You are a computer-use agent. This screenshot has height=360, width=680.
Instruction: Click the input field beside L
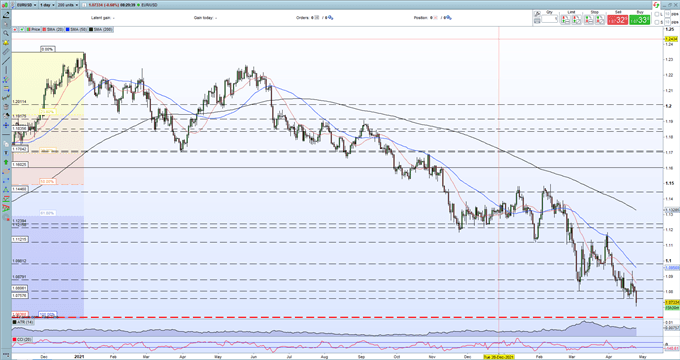(667, 14)
